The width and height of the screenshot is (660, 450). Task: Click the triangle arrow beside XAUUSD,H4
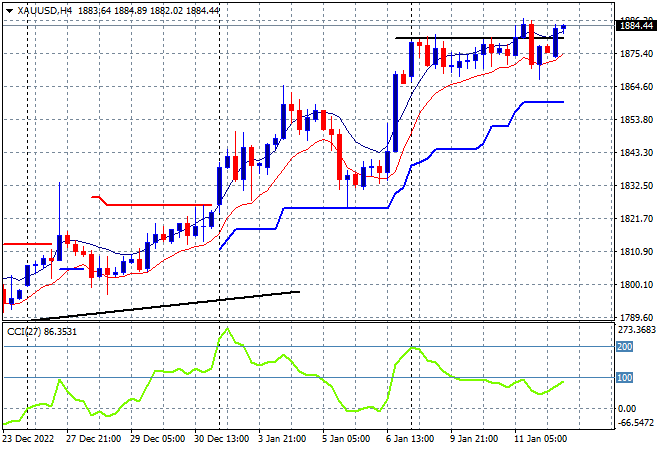click(9, 11)
